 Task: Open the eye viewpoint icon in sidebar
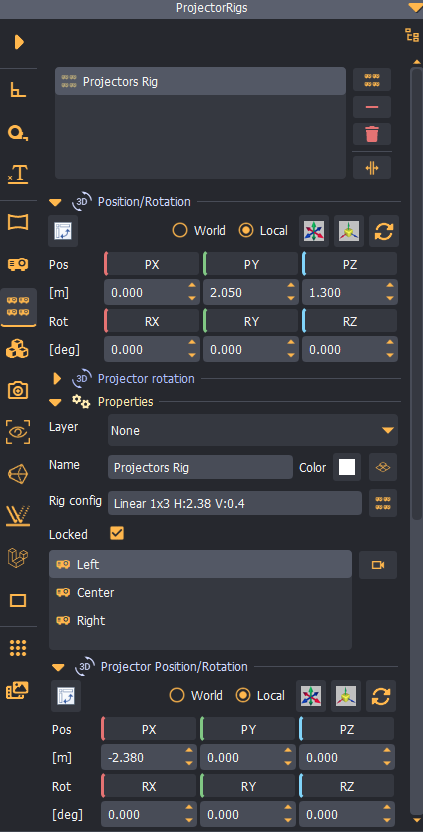19,432
